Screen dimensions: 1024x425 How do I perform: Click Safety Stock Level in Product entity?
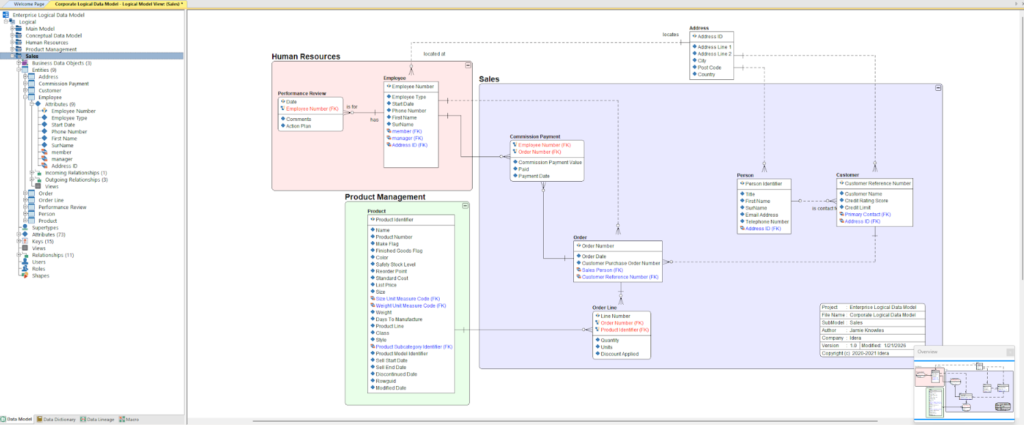click(x=396, y=264)
